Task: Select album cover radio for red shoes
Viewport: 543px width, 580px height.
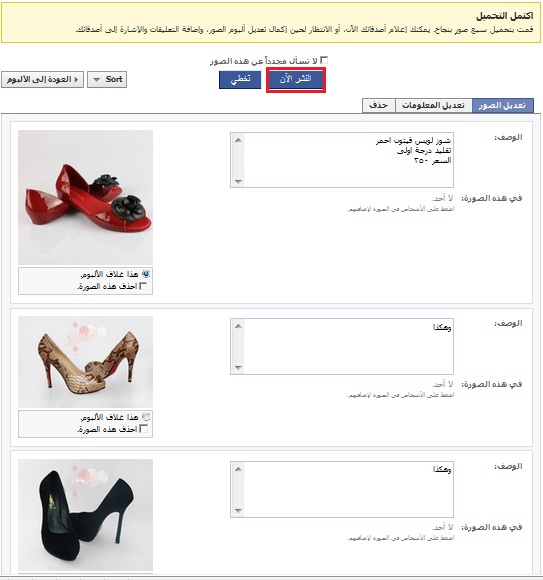Action: (146, 274)
